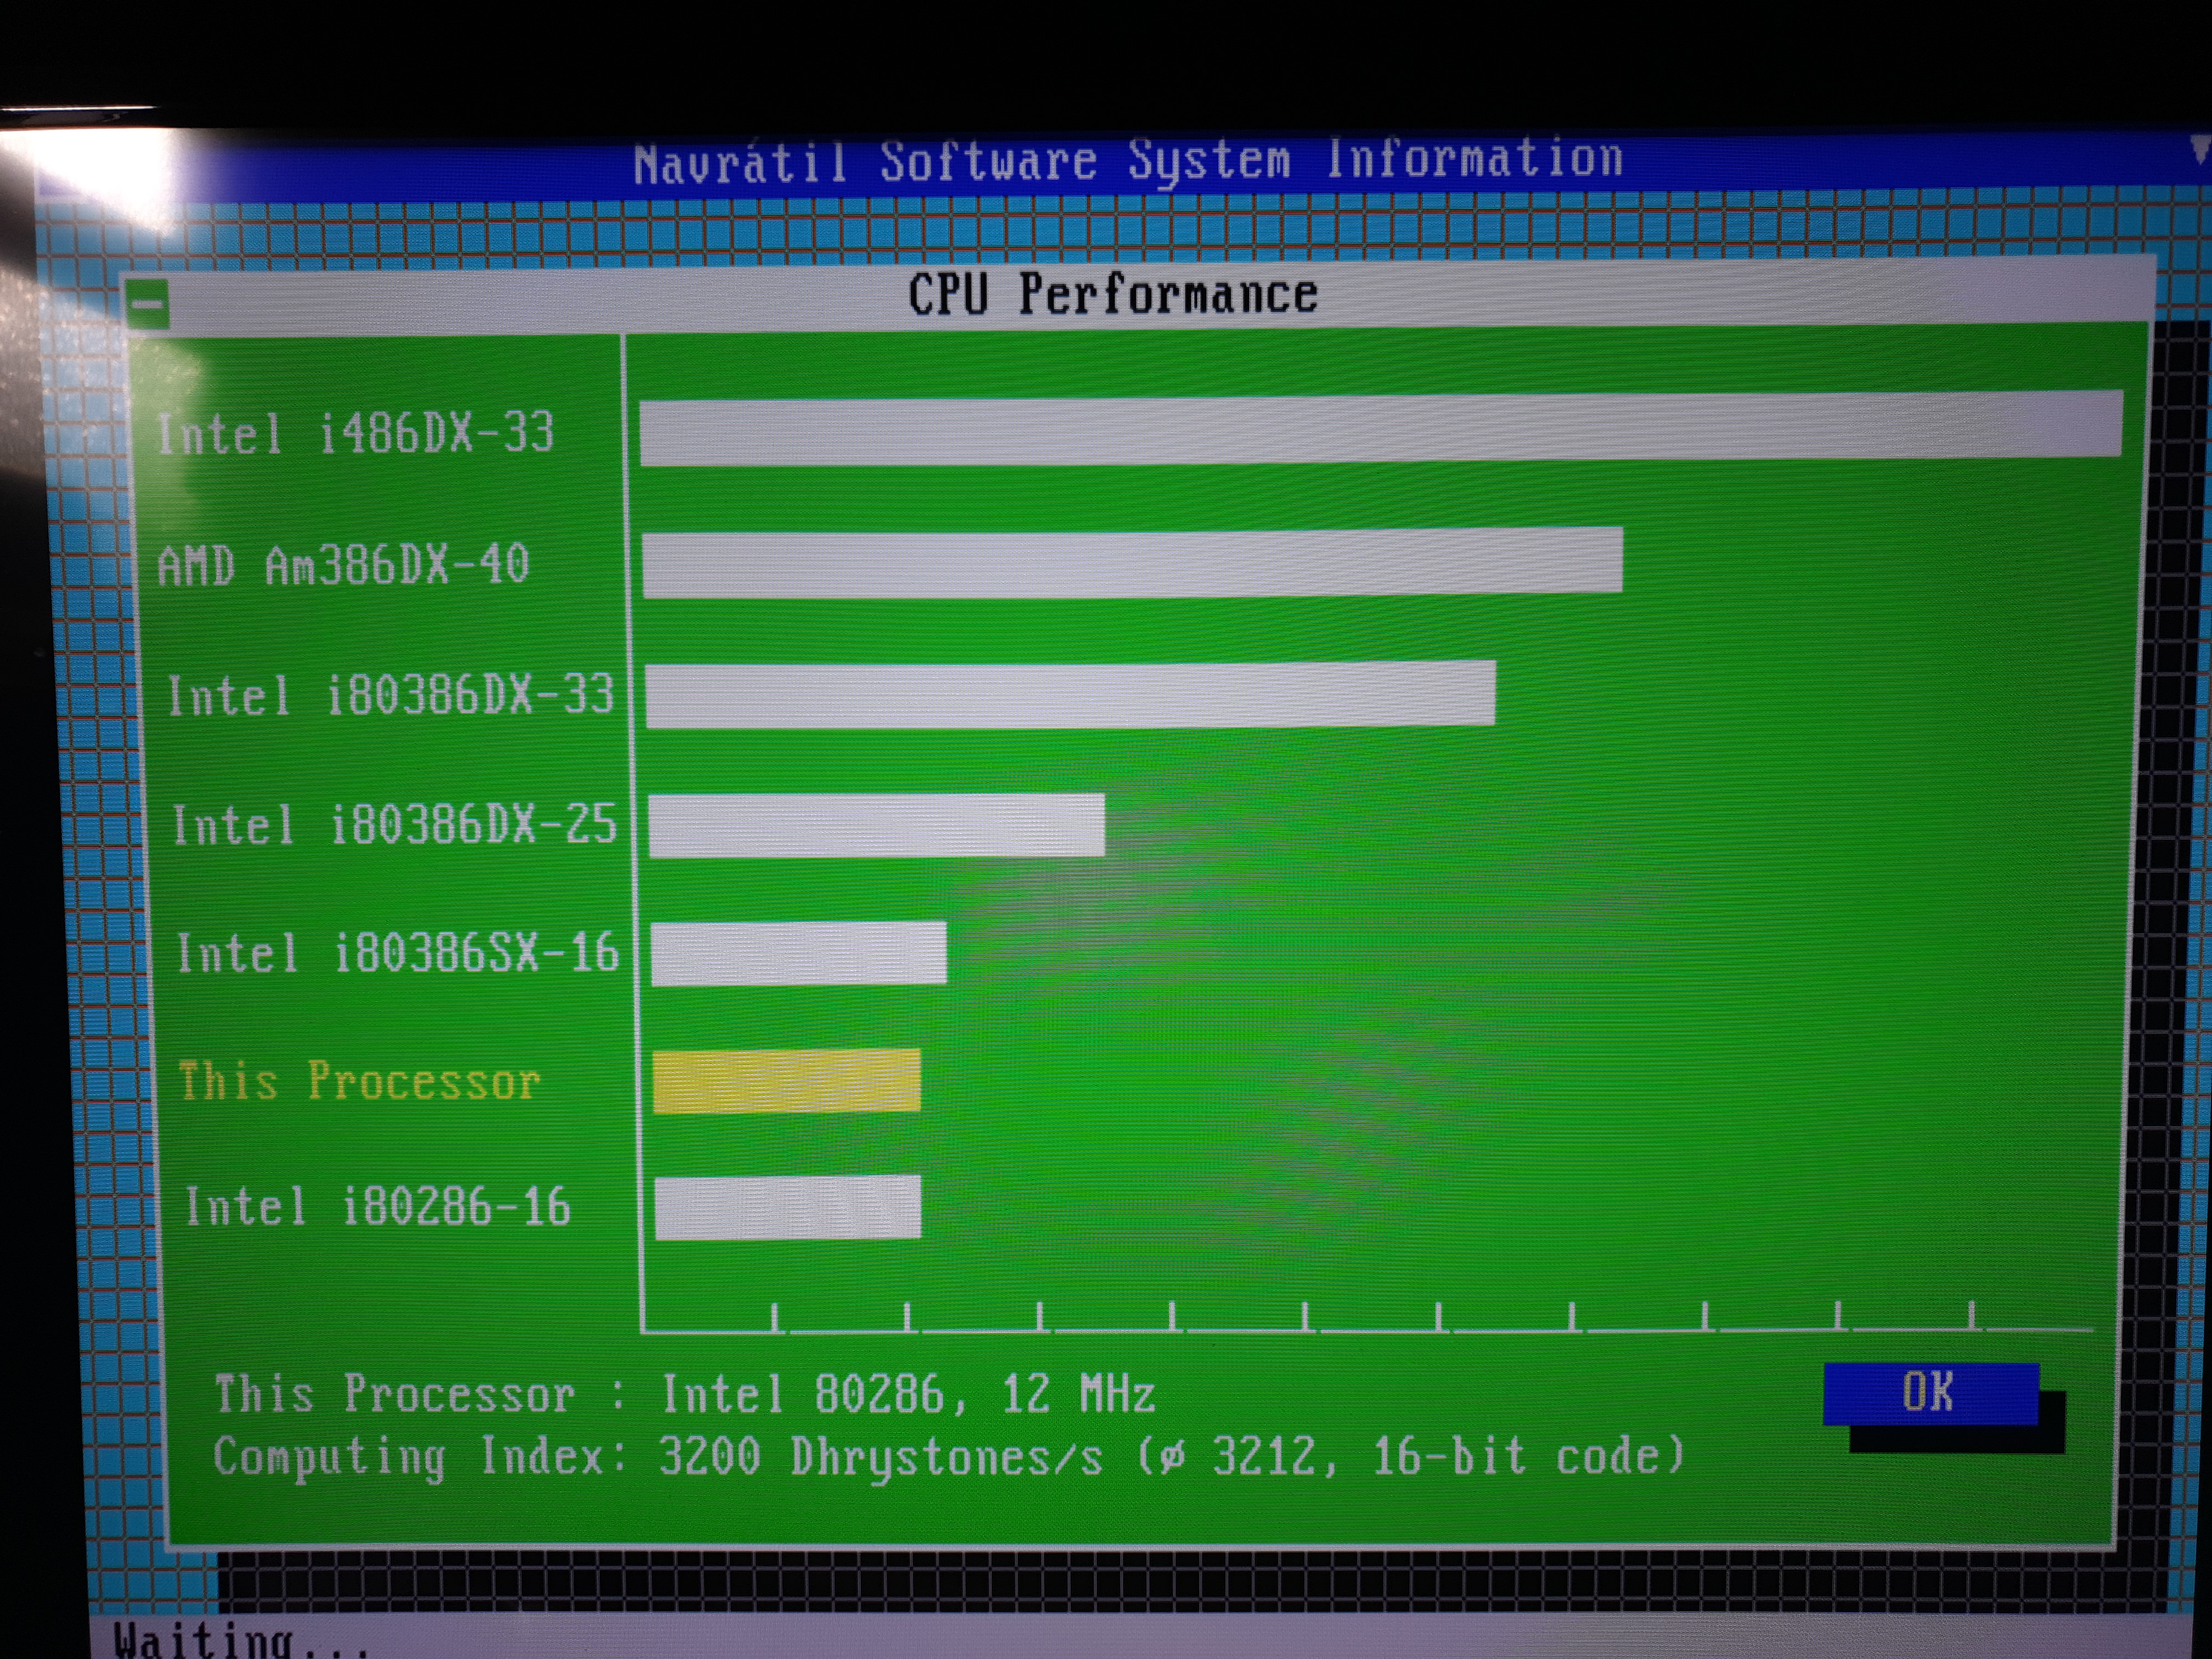Click the Intel i80286-16 performance bar
The image size is (2212, 1659).
point(788,1207)
